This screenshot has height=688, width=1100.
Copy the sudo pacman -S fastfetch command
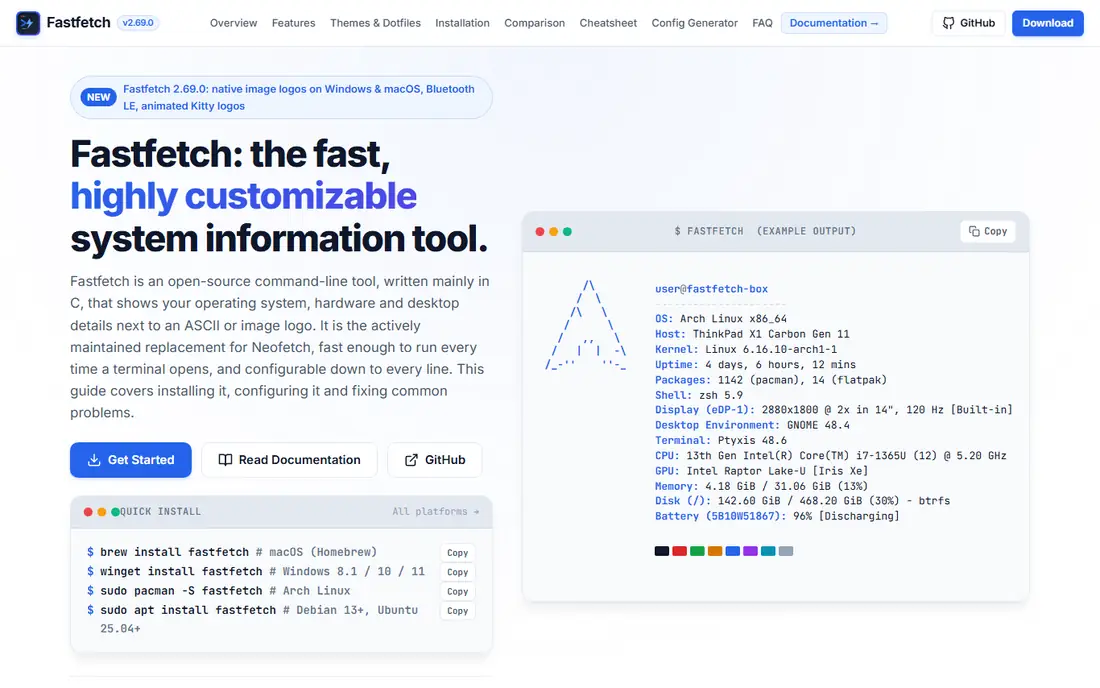pyautogui.click(x=457, y=591)
